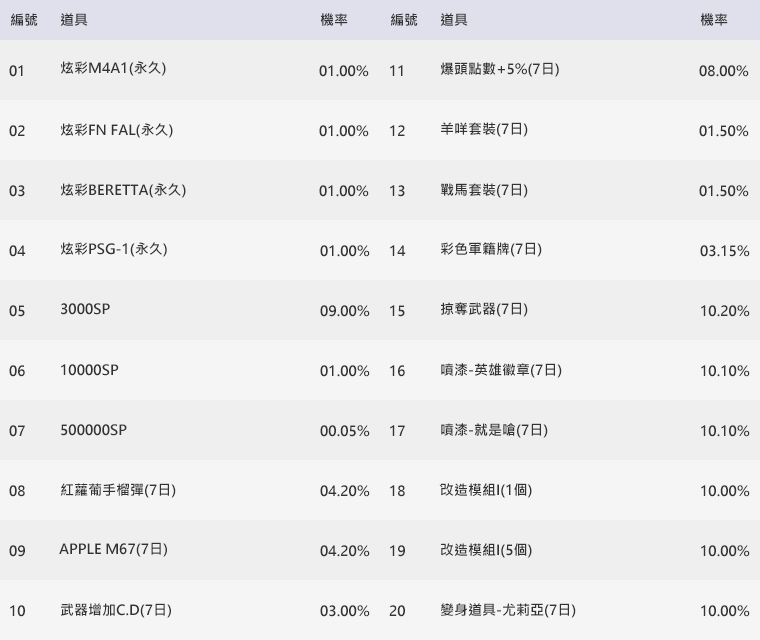This screenshot has width=760, height=640.
Task: Select the APPLE M67(7日) item
Action: [113, 550]
